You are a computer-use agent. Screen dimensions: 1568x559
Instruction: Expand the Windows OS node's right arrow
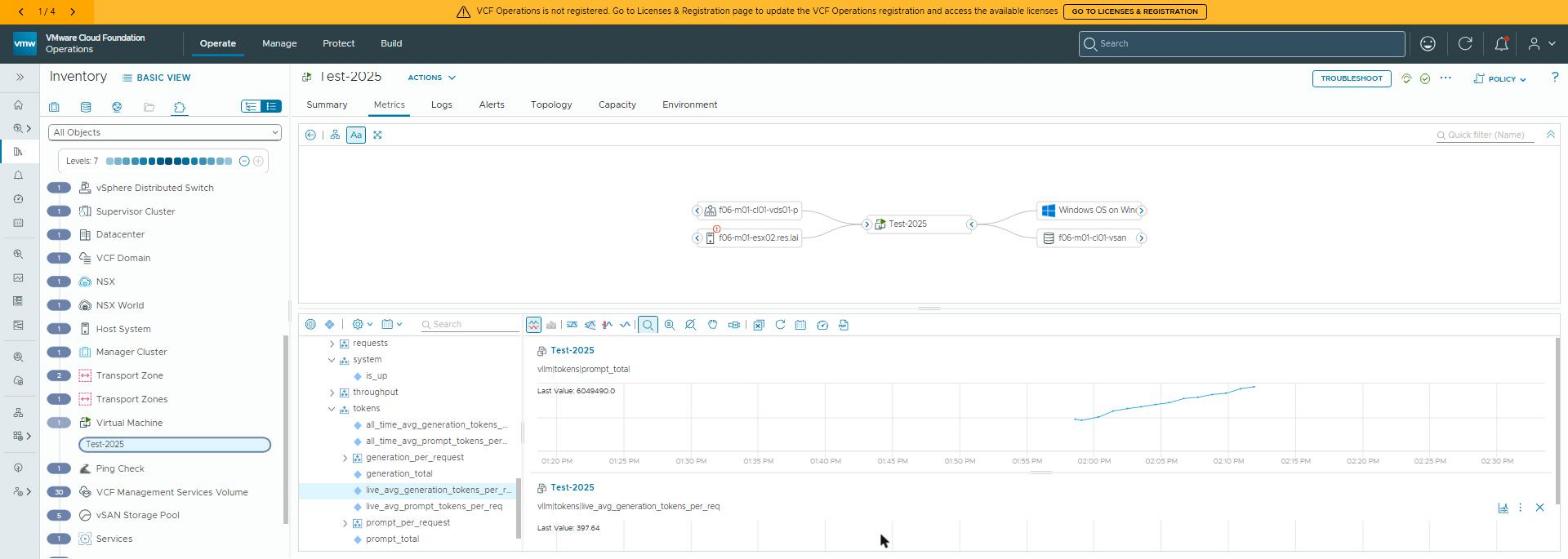1141,211
